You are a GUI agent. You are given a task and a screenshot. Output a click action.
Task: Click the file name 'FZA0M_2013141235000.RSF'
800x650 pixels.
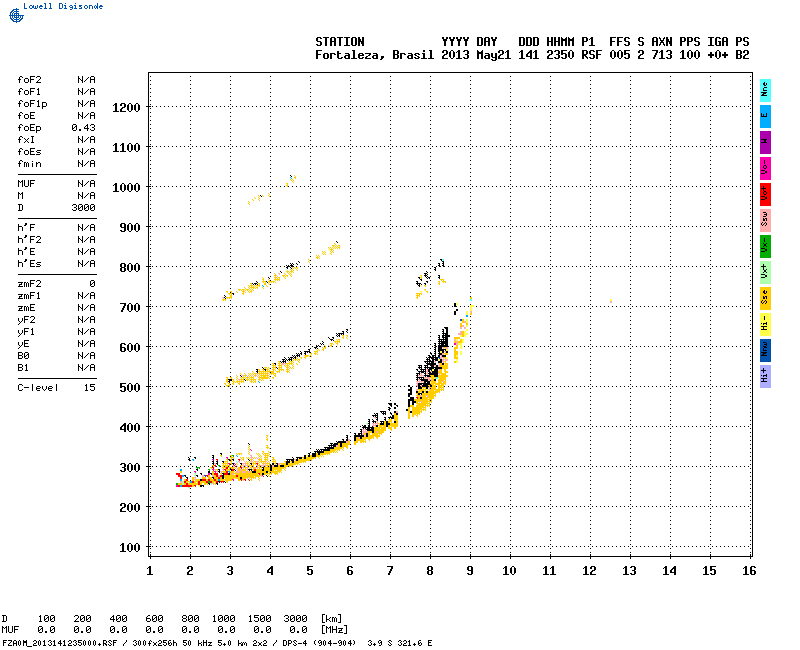(x=60, y=643)
